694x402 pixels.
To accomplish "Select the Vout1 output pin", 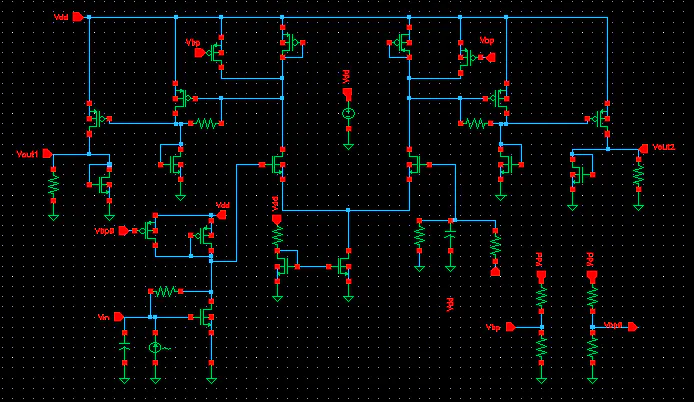I will click(47, 154).
